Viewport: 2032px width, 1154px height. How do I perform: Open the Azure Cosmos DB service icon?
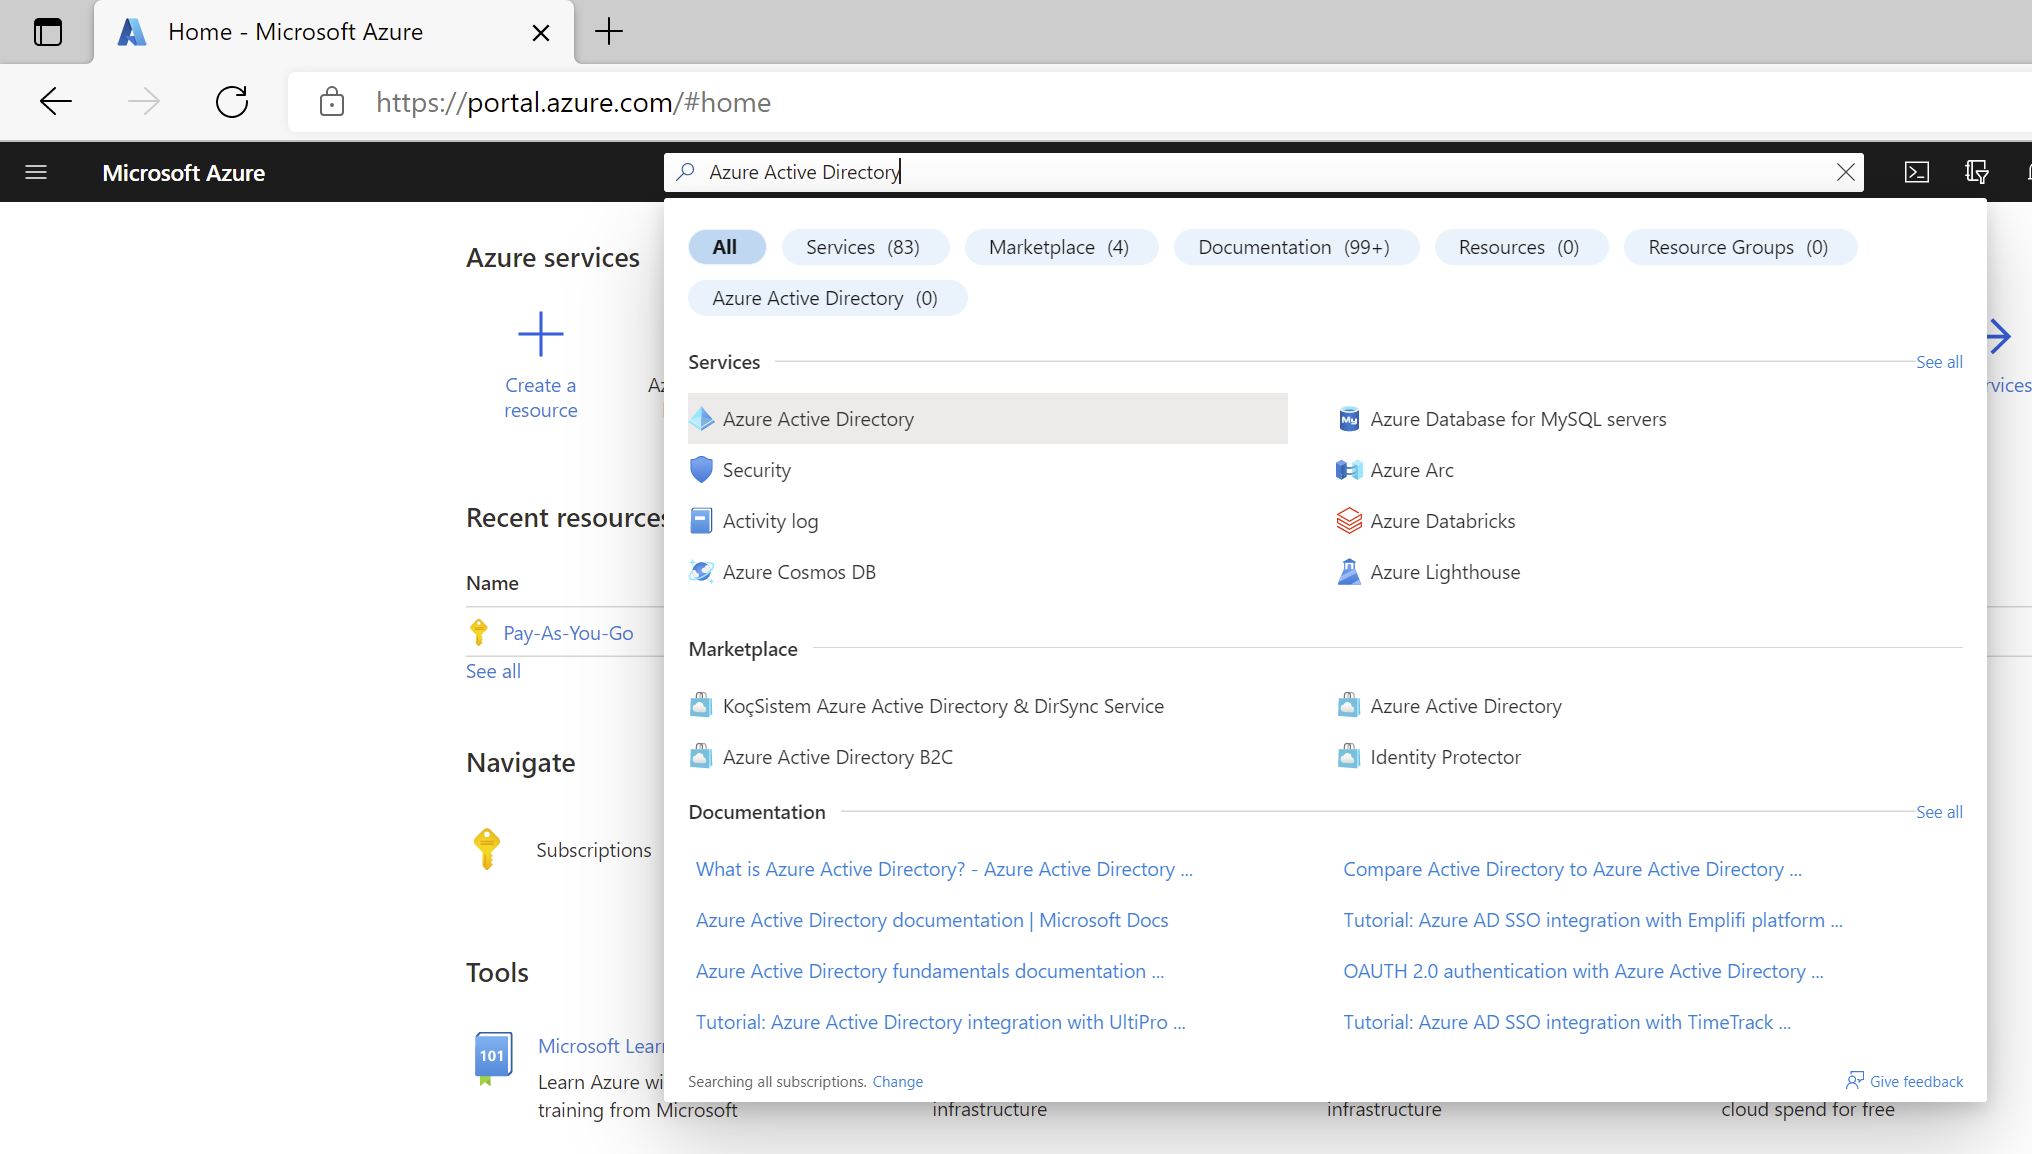click(x=702, y=572)
